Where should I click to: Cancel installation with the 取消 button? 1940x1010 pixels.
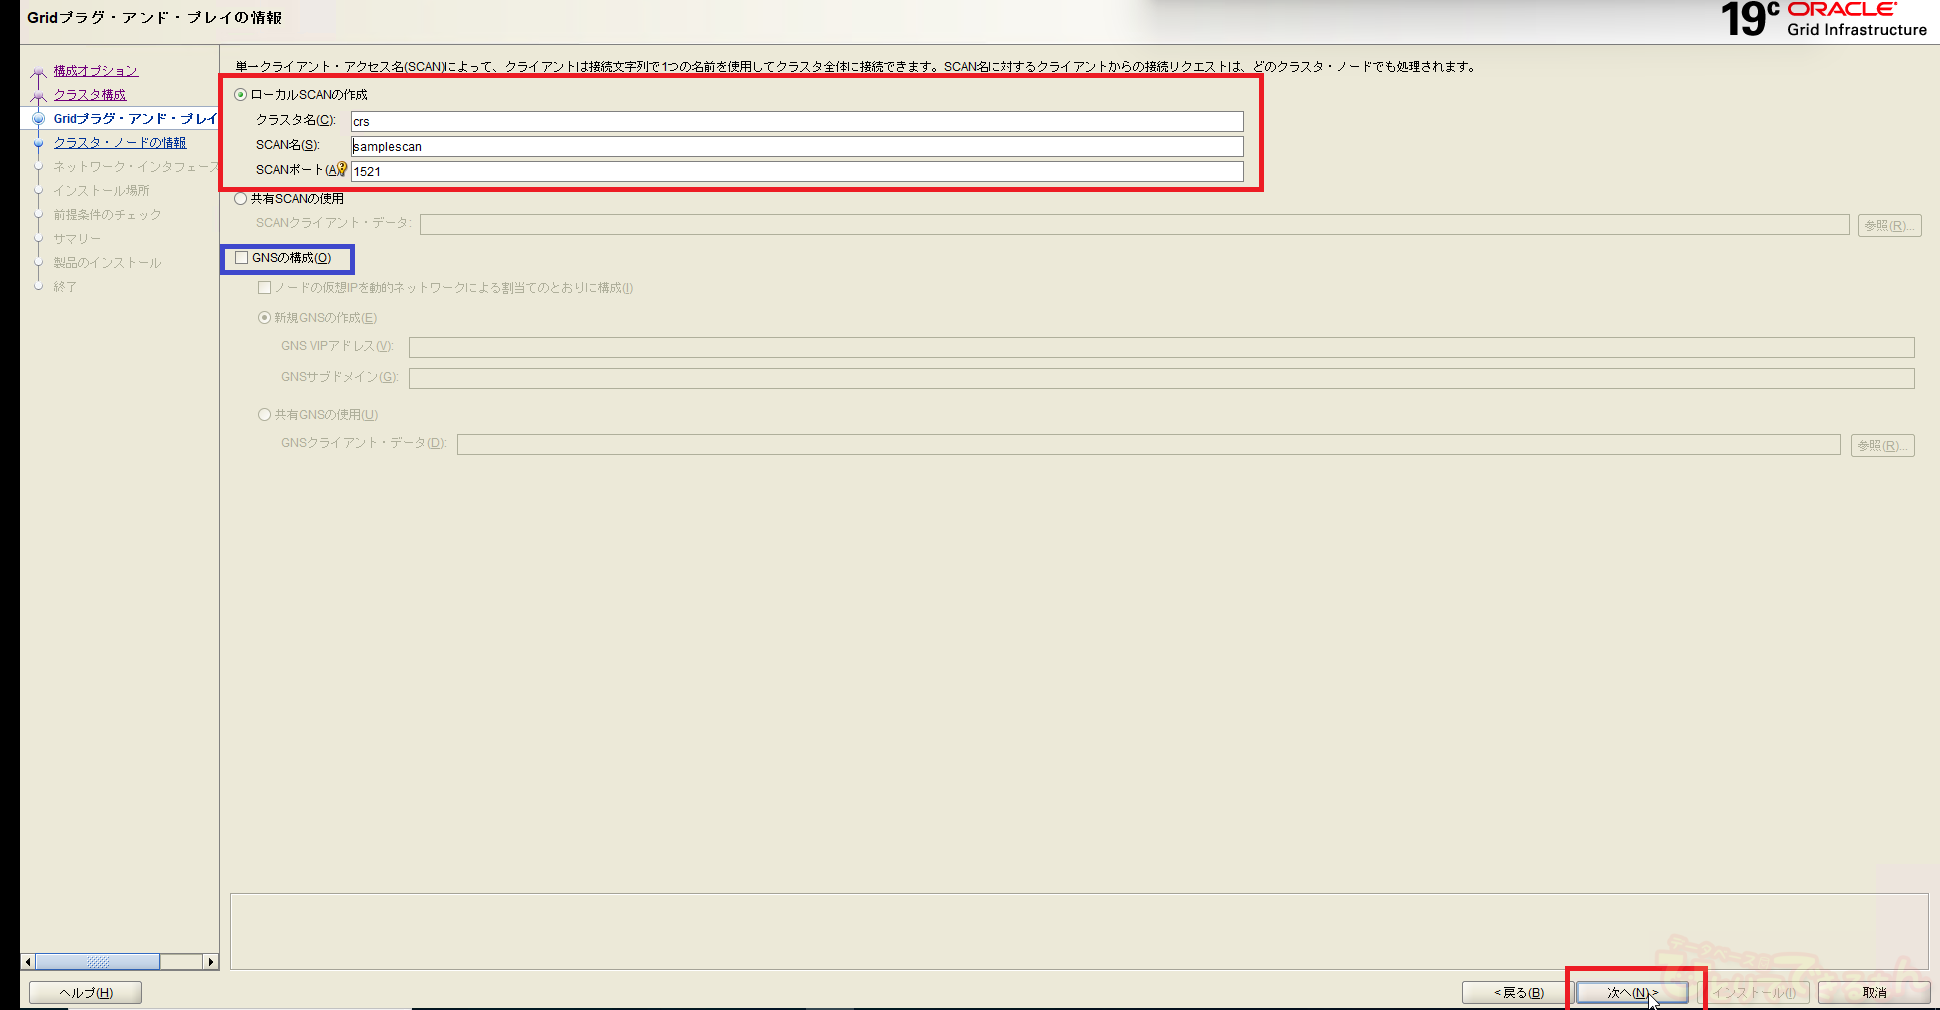click(x=1874, y=993)
